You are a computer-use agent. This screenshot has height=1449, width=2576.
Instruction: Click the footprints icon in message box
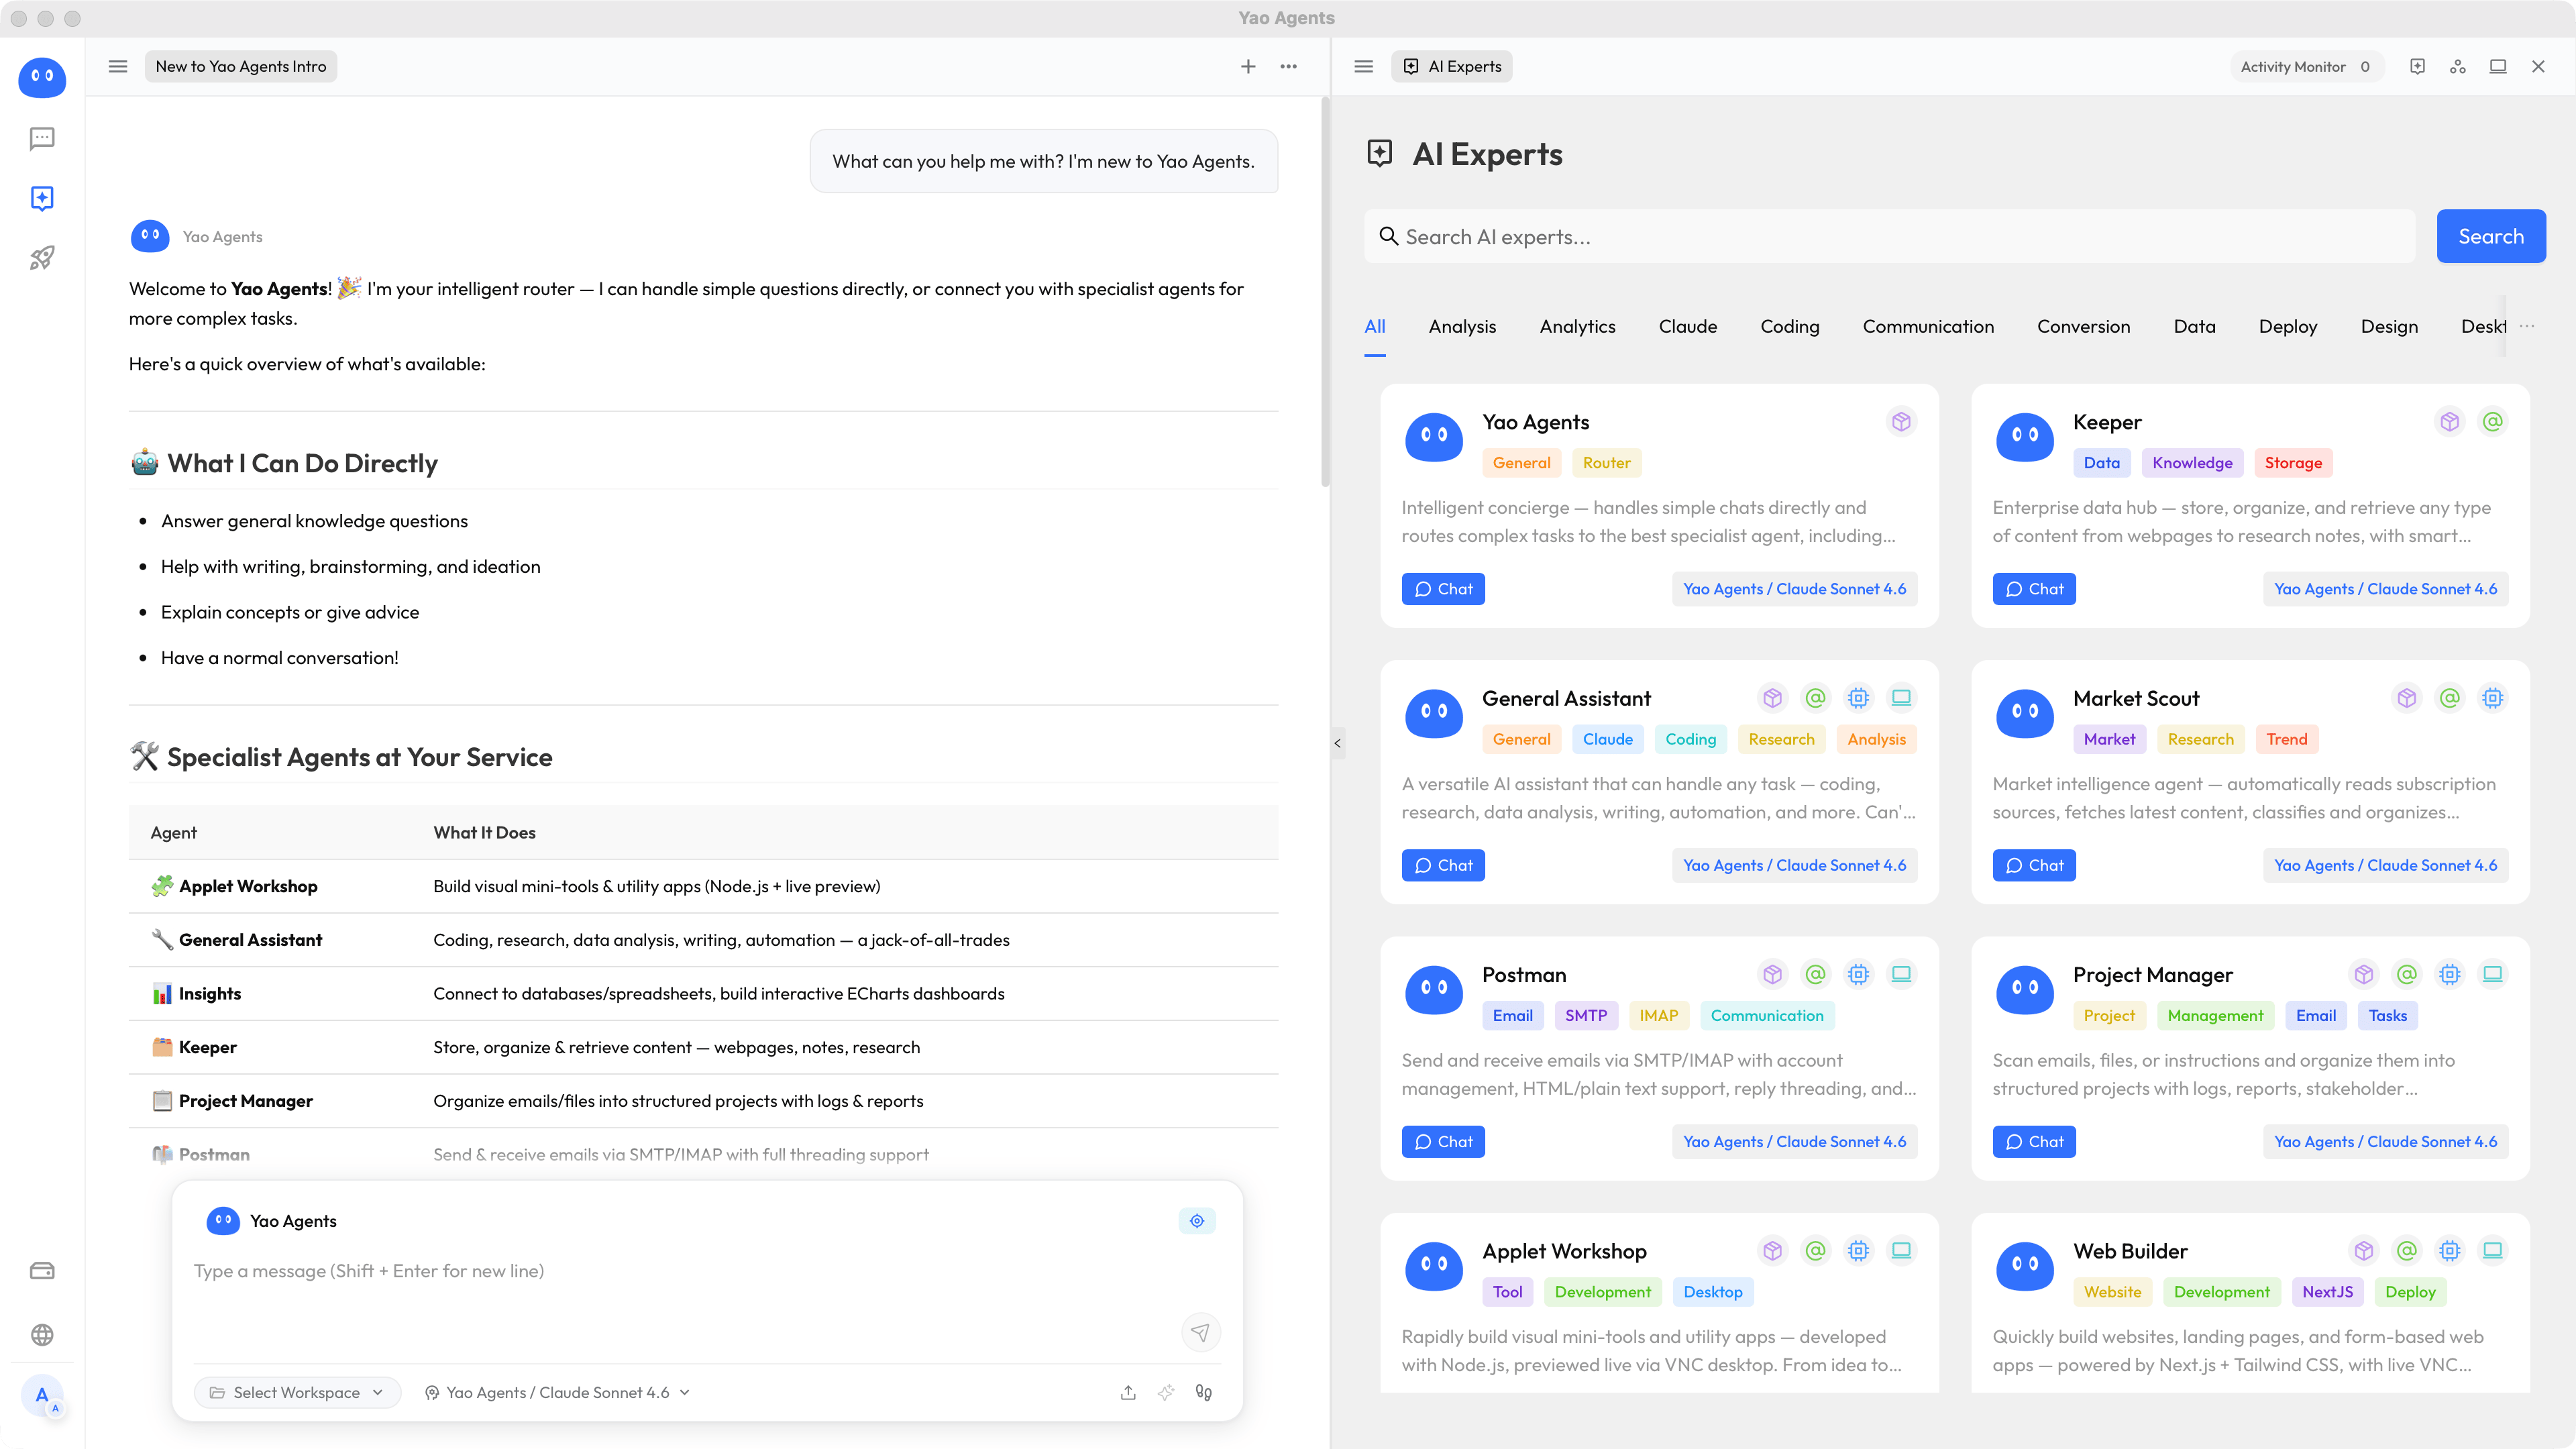coord(1204,1392)
